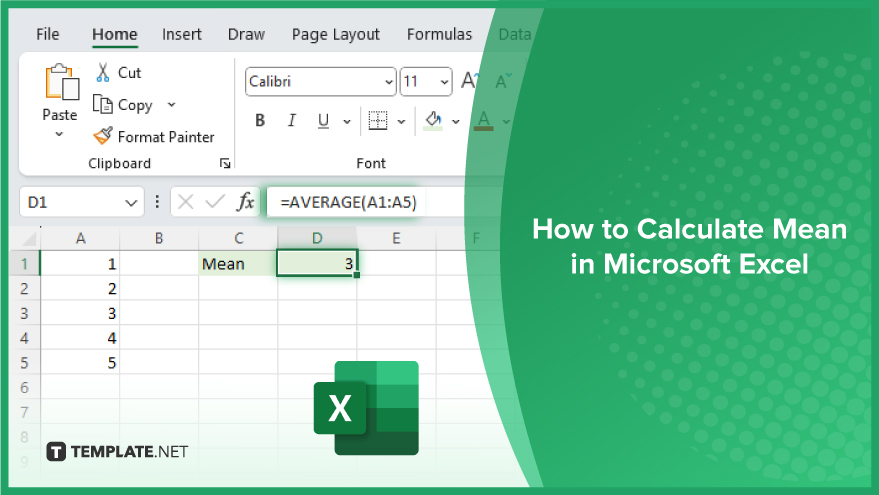Click the Insert Function fx icon
The image size is (879, 495).
click(246, 202)
